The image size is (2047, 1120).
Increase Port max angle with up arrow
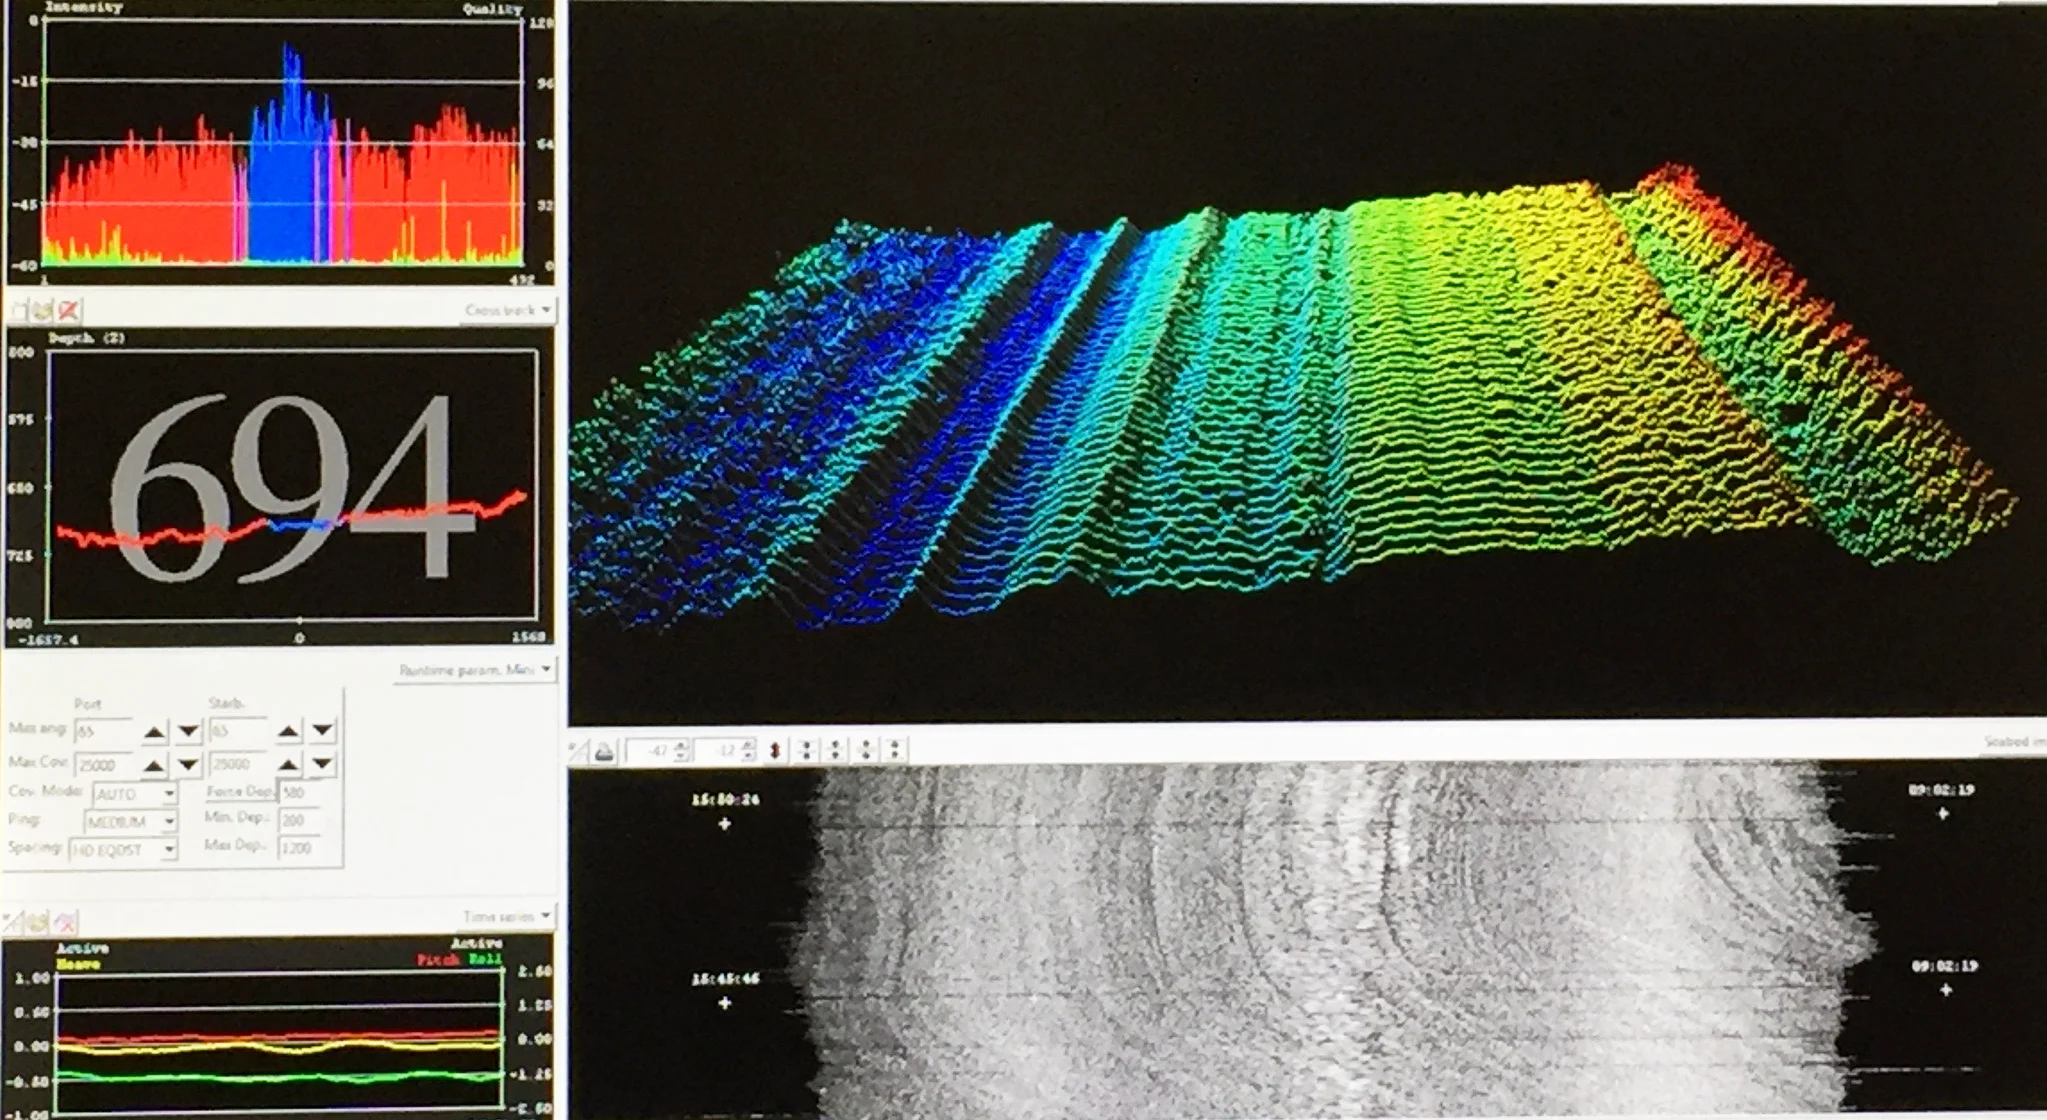(x=154, y=732)
